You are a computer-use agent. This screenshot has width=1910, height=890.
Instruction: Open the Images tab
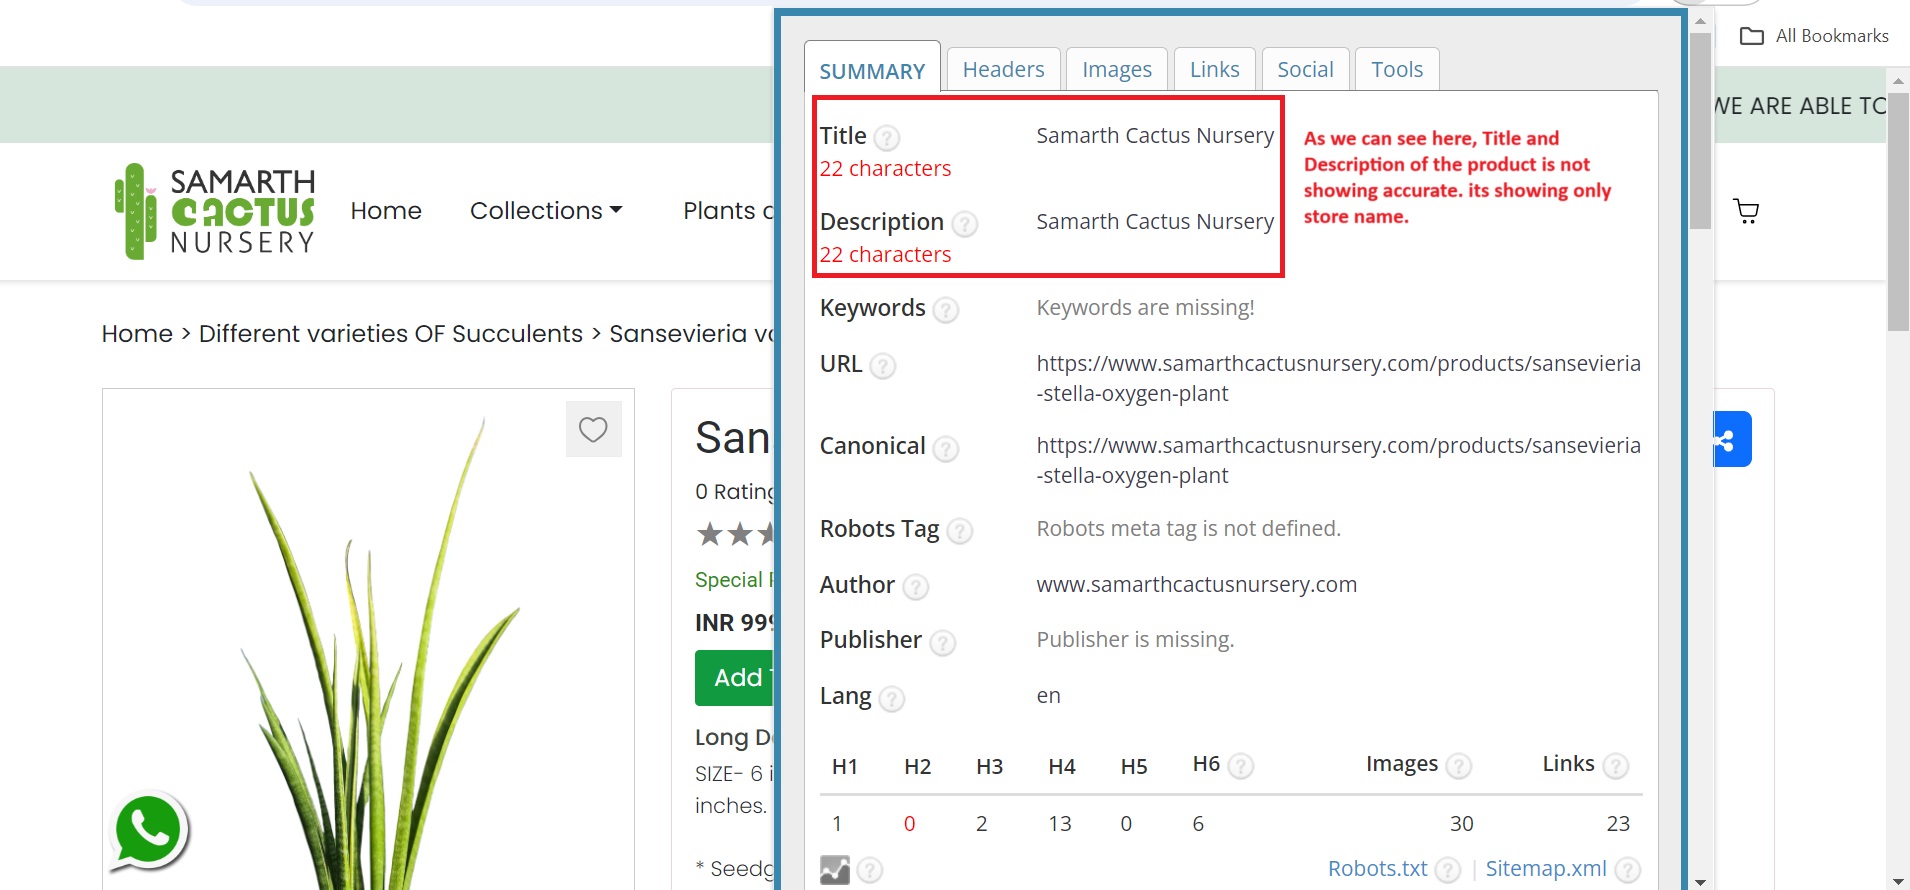(1117, 69)
